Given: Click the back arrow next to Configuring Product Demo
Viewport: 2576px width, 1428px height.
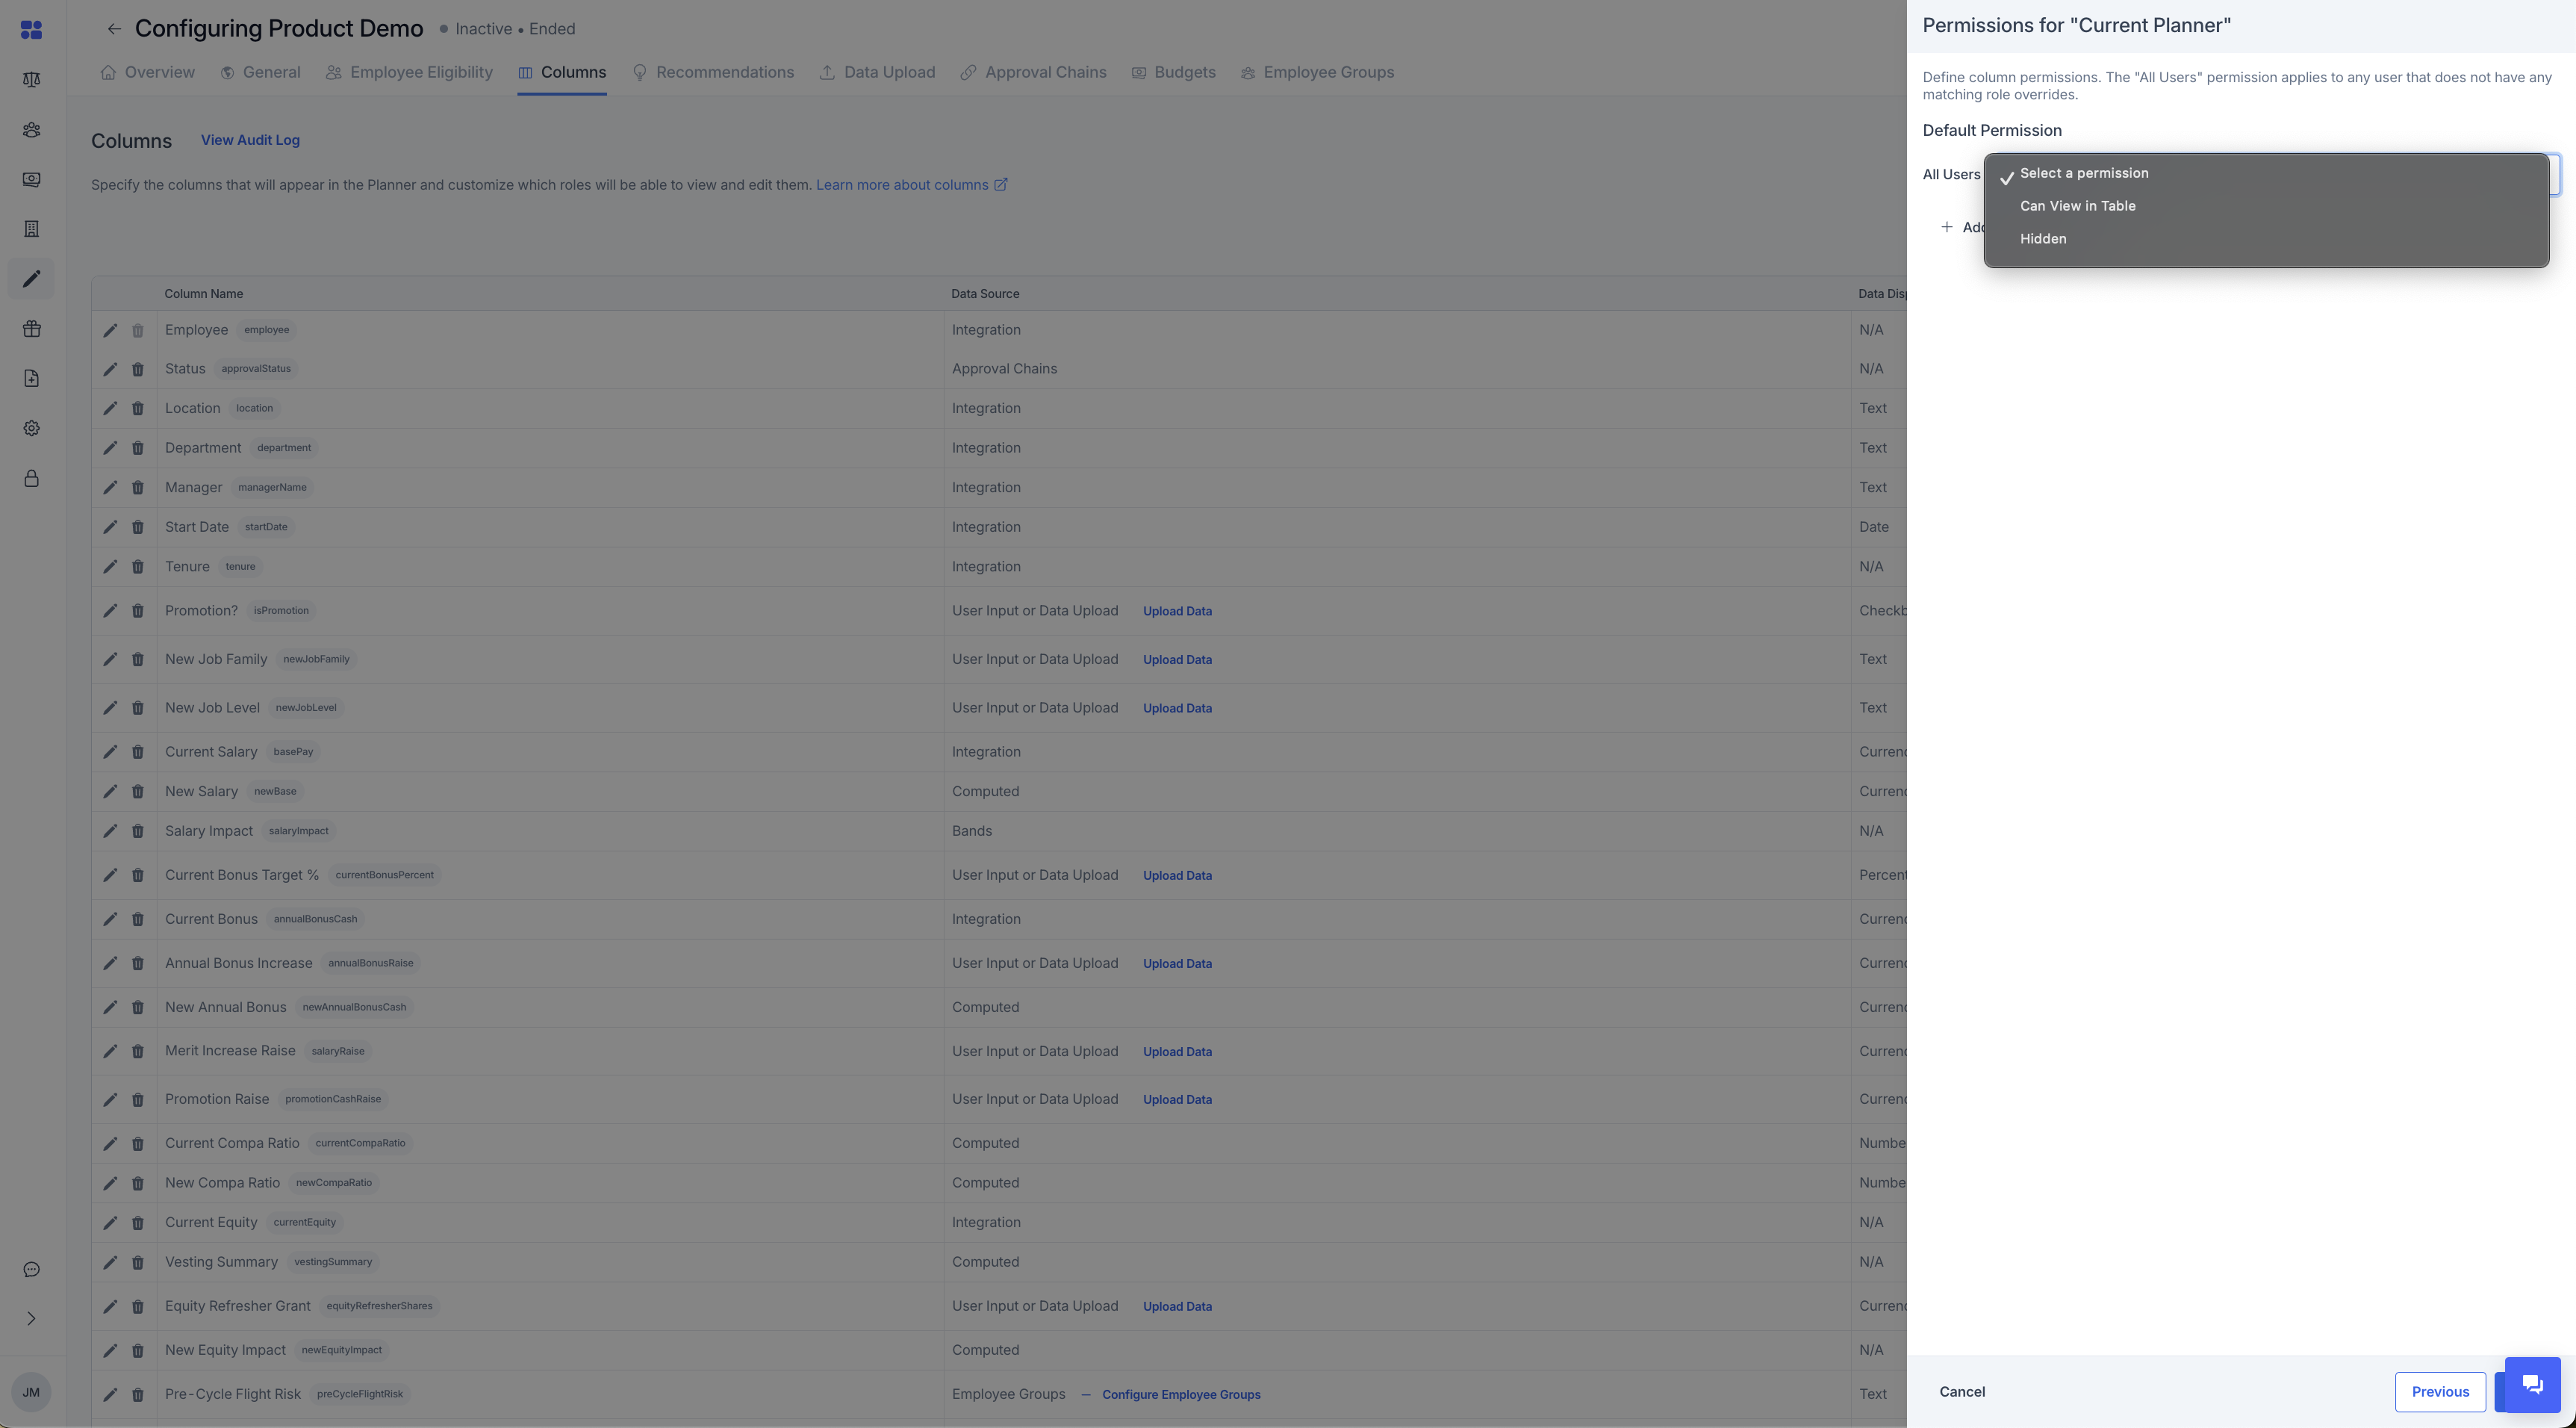Looking at the screenshot, I should [x=114, y=28].
